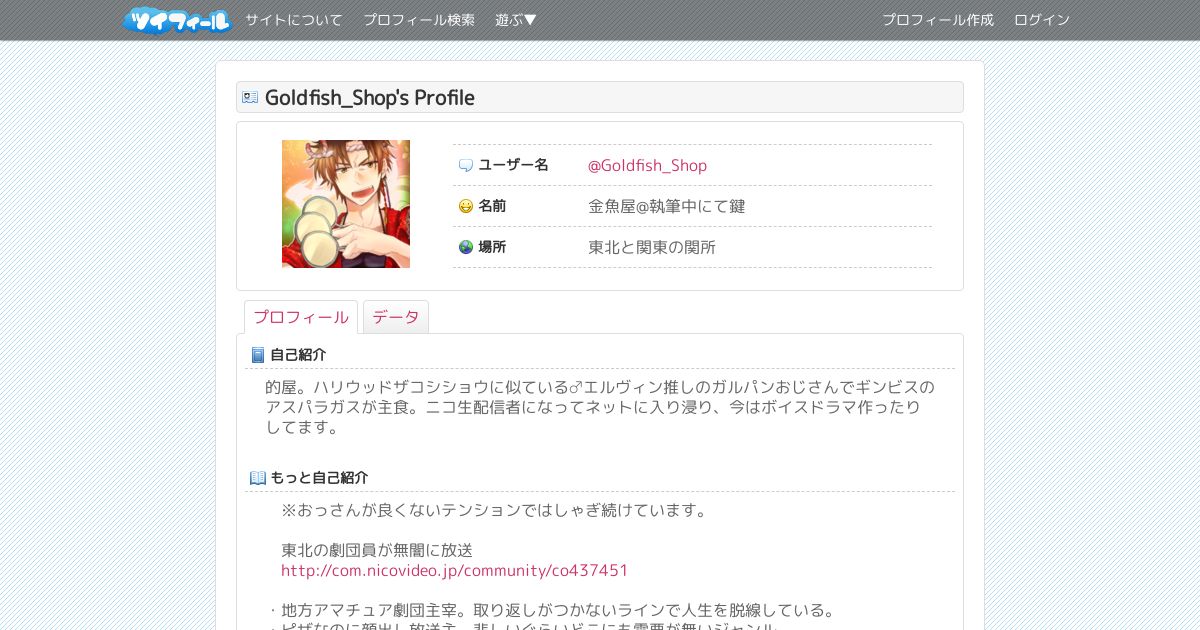1200x630 pixels.
Task: Click the text 東北の劇団員が無闇に放送
Action: (x=377, y=550)
